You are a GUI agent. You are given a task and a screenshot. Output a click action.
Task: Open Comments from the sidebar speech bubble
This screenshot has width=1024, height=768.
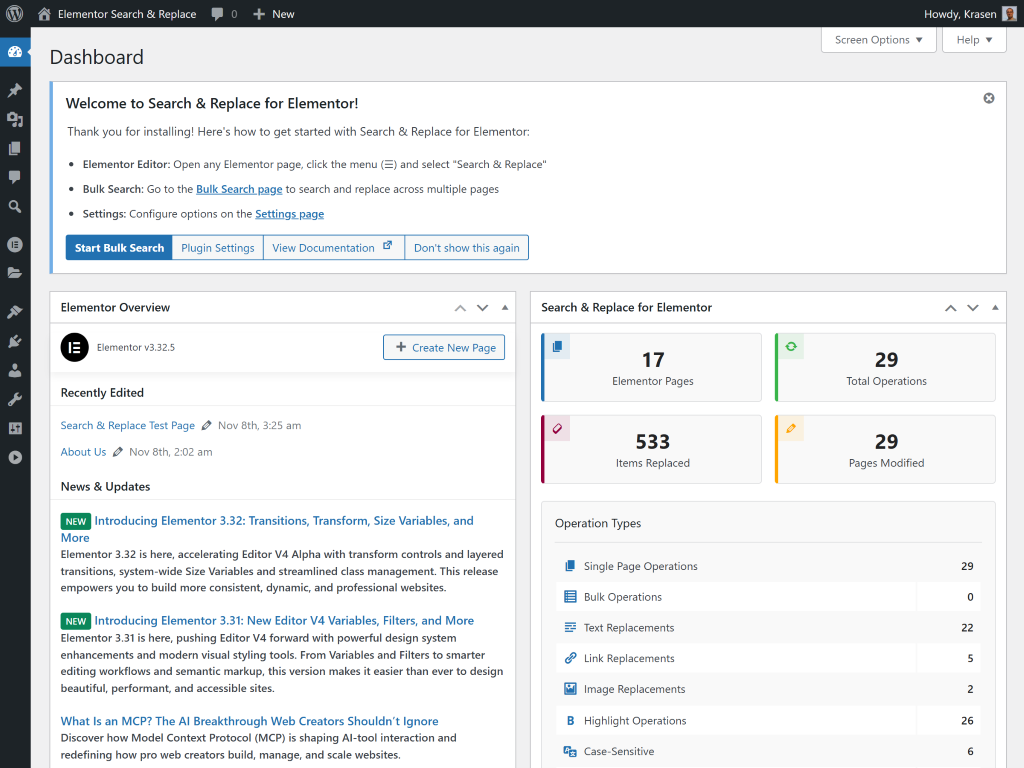[x=15, y=177]
